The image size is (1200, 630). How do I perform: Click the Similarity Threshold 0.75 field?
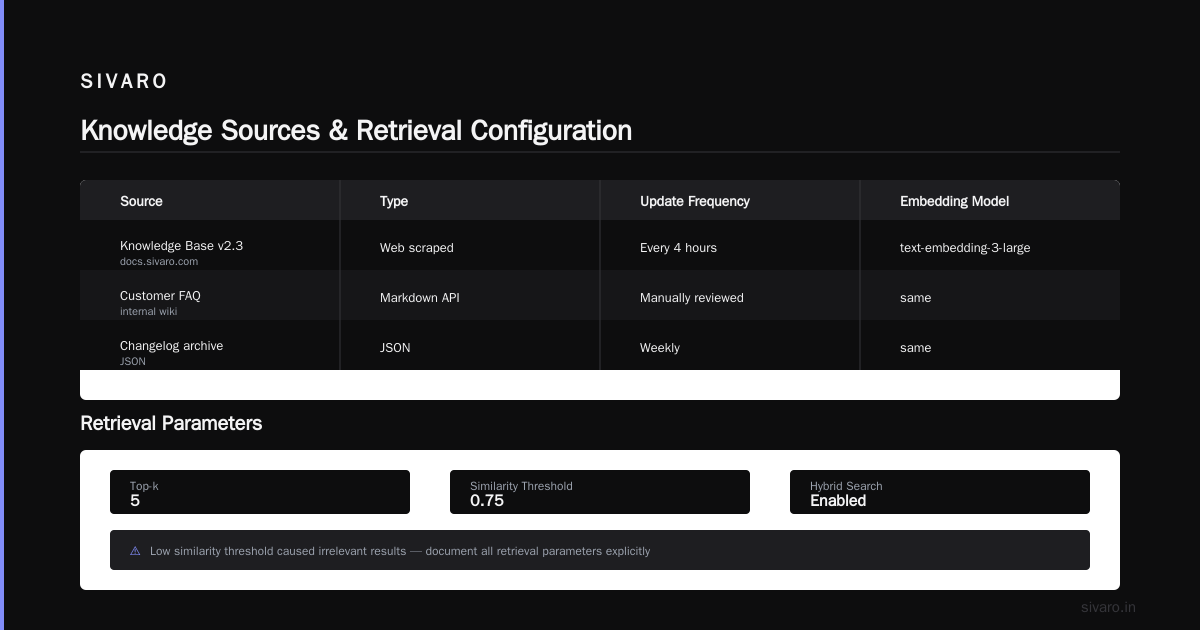pyautogui.click(x=600, y=492)
